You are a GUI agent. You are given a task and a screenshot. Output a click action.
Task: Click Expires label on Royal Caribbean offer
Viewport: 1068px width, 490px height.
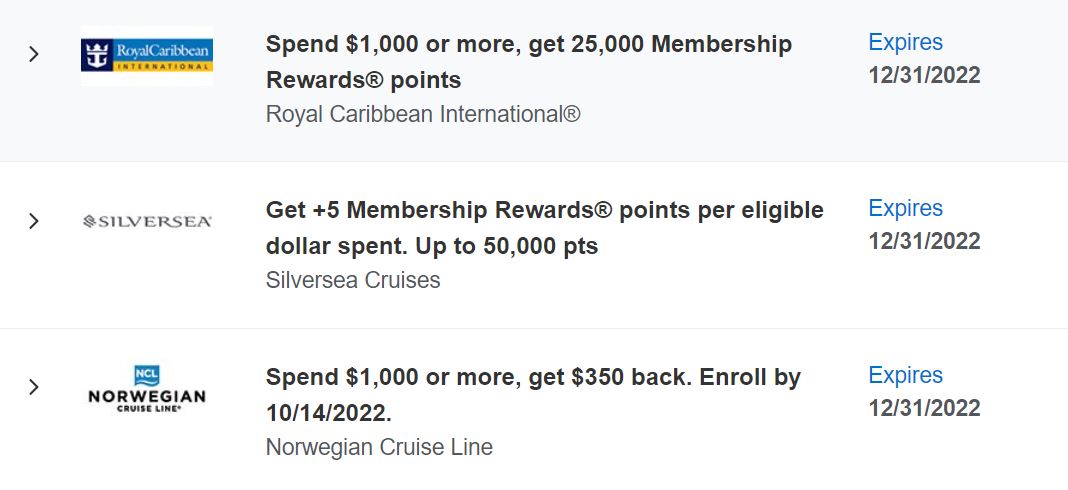point(905,42)
